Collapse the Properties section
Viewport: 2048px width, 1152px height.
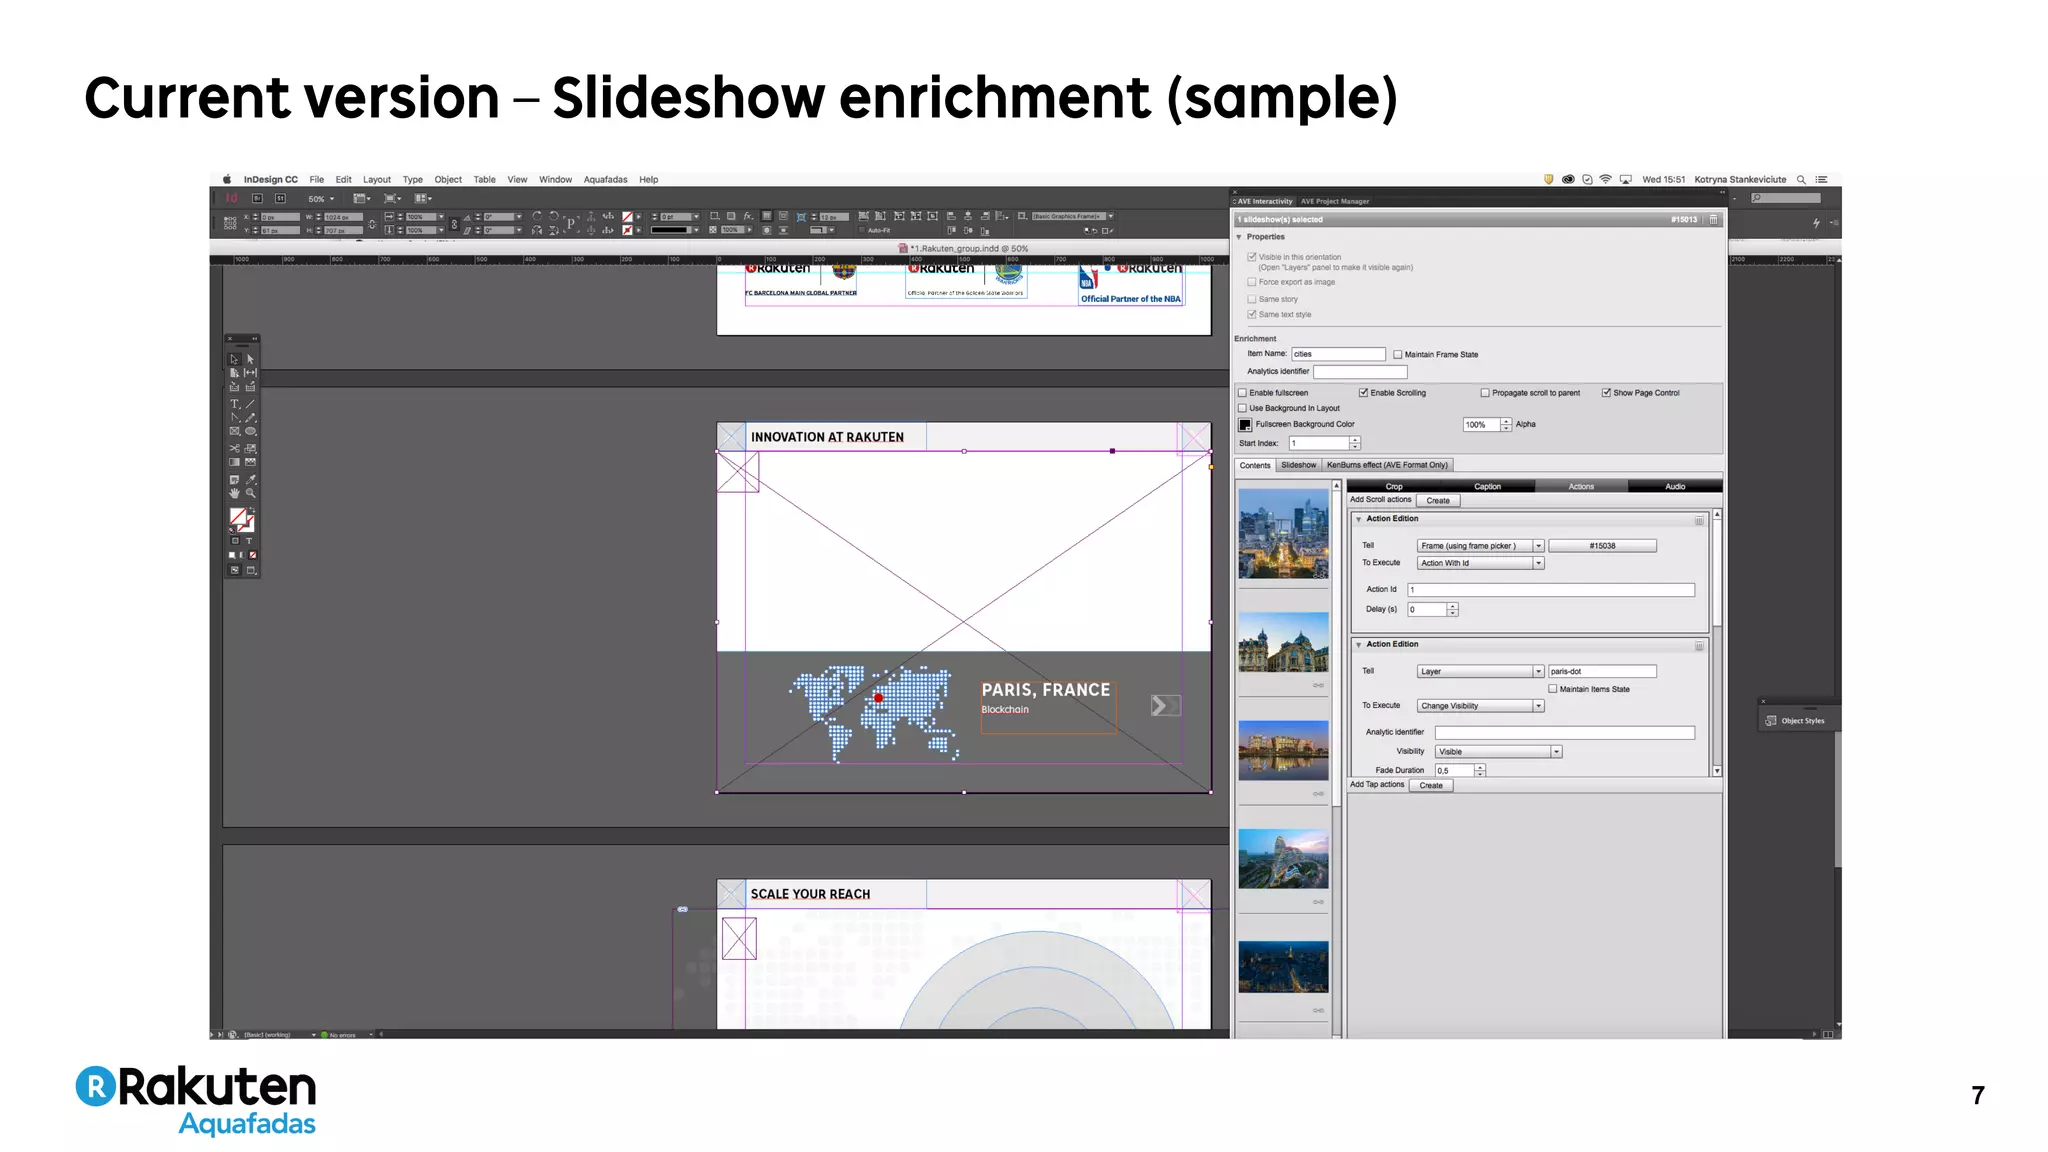[1239, 237]
